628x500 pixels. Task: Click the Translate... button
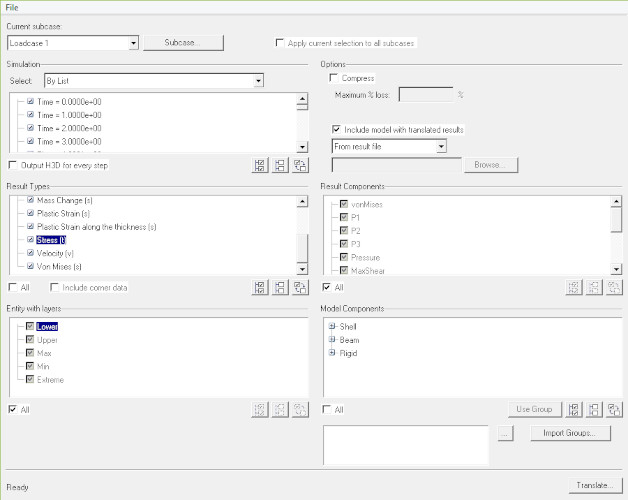(594, 485)
